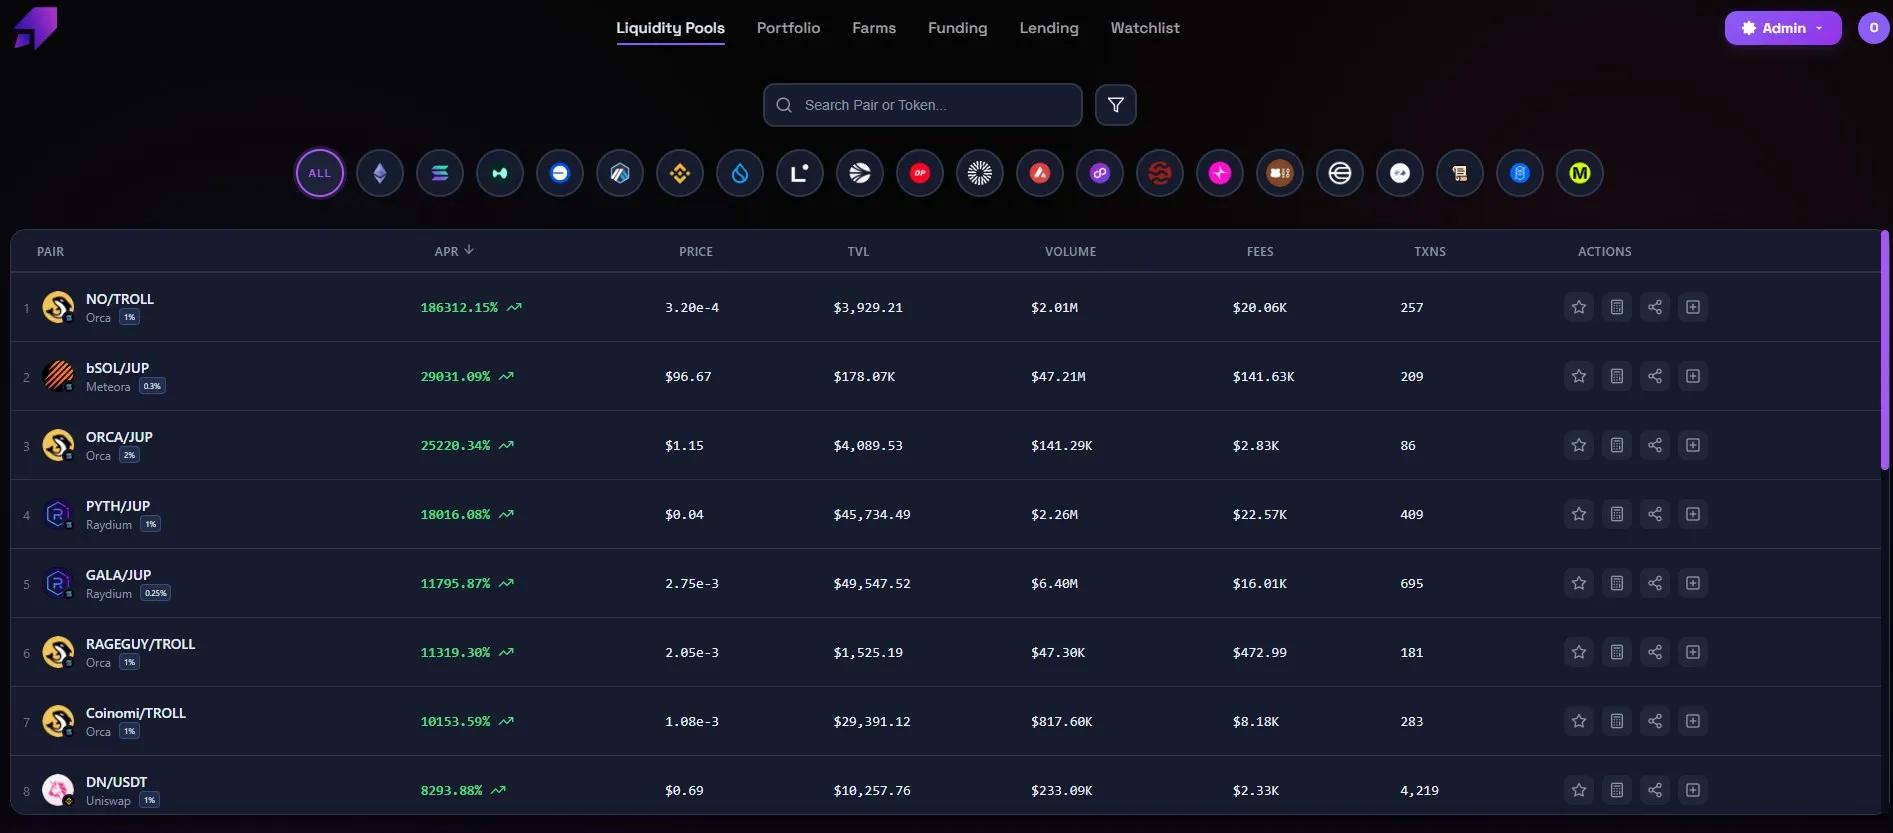1893x833 pixels.
Task: Switch to the Funding tab
Action: 957,28
